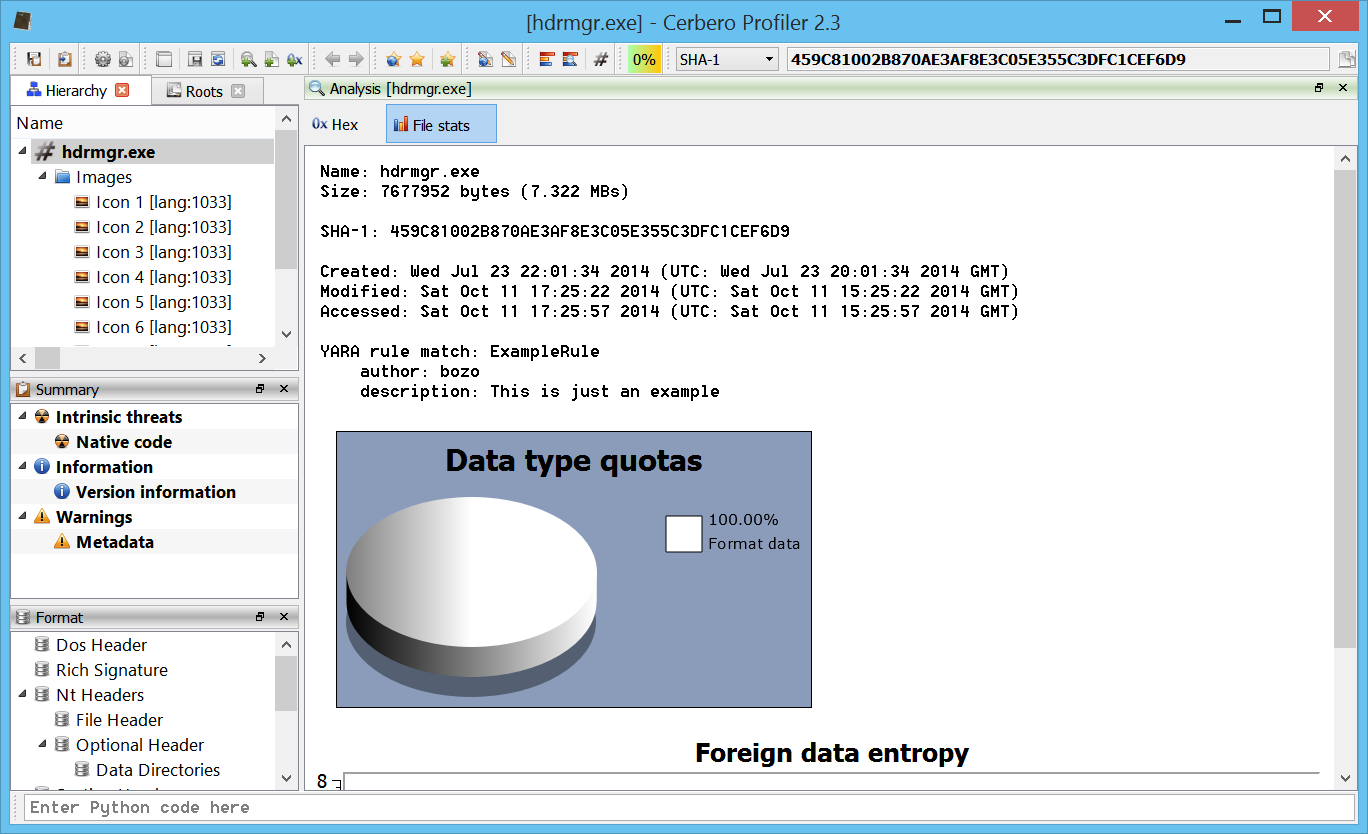Viewport: 1368px width, 834px height.
Task: Select Icon 2 [lang:1033]
Action: (164, 227)
